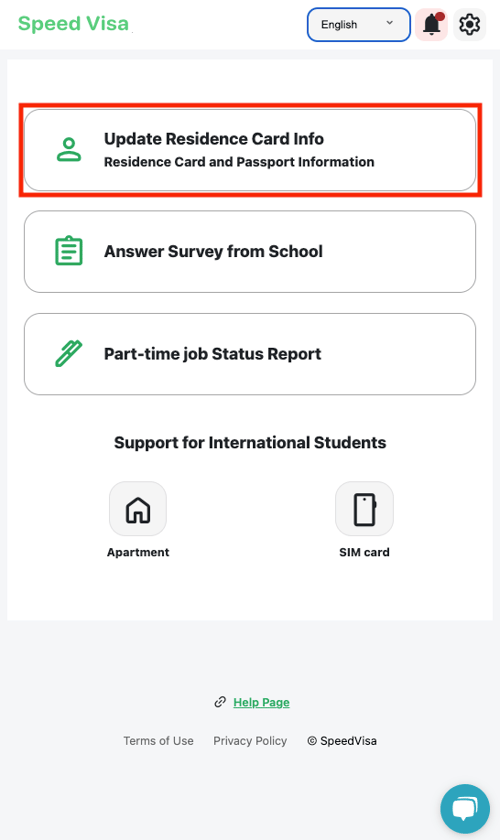
Task: Click the Speed Visa logo
Action: (x=73, y=24)
